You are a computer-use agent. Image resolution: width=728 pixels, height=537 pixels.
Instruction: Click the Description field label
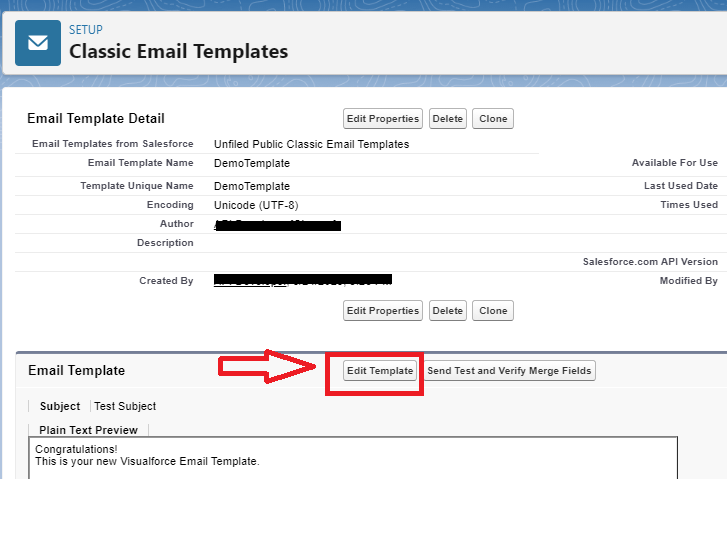(x=165, y=243)
